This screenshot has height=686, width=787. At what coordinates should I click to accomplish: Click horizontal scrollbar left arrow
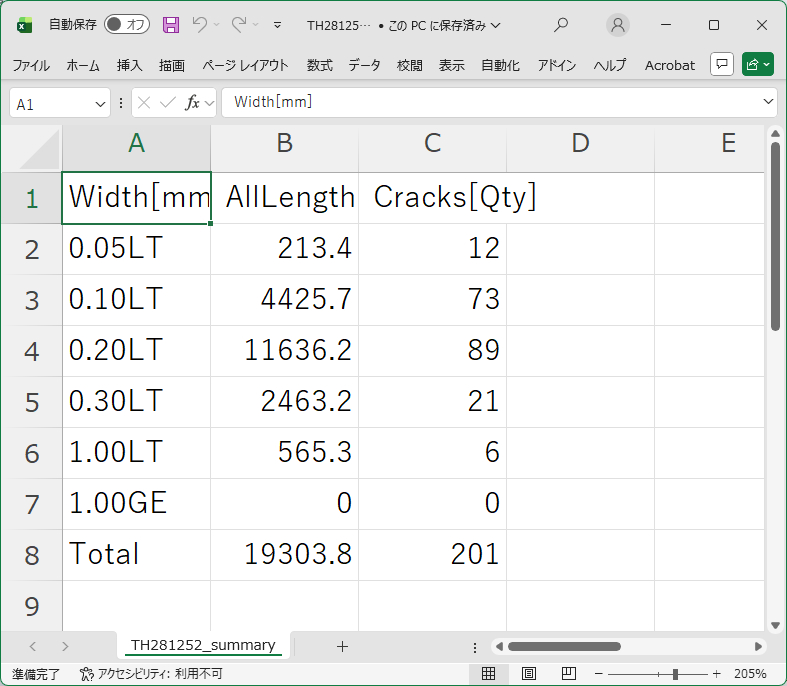click(499, 646)
